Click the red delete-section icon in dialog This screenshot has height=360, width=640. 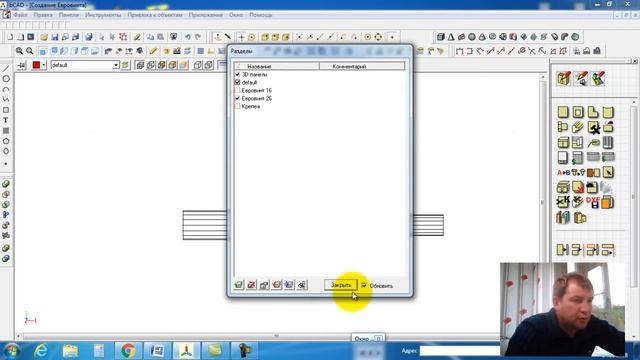[251, 285]
